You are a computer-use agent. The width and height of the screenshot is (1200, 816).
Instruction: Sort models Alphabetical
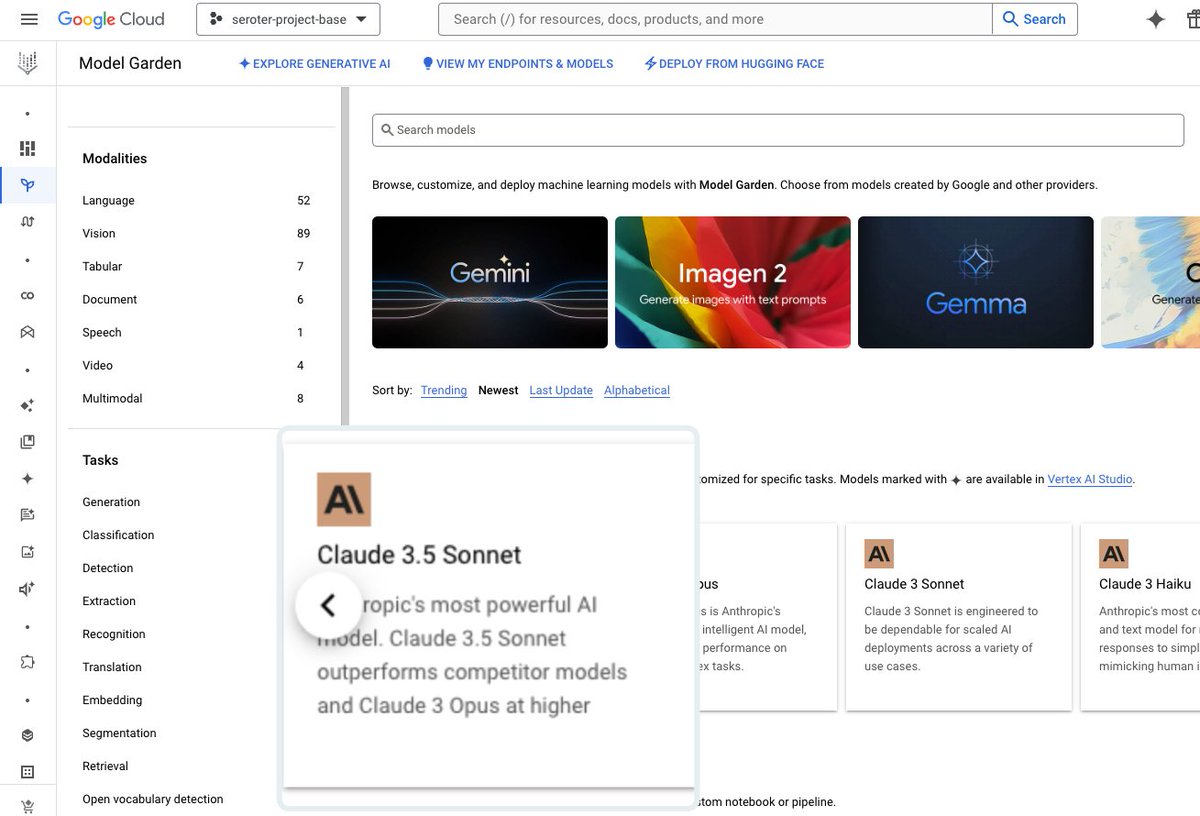pyautogui.click(x=637, y=391)
